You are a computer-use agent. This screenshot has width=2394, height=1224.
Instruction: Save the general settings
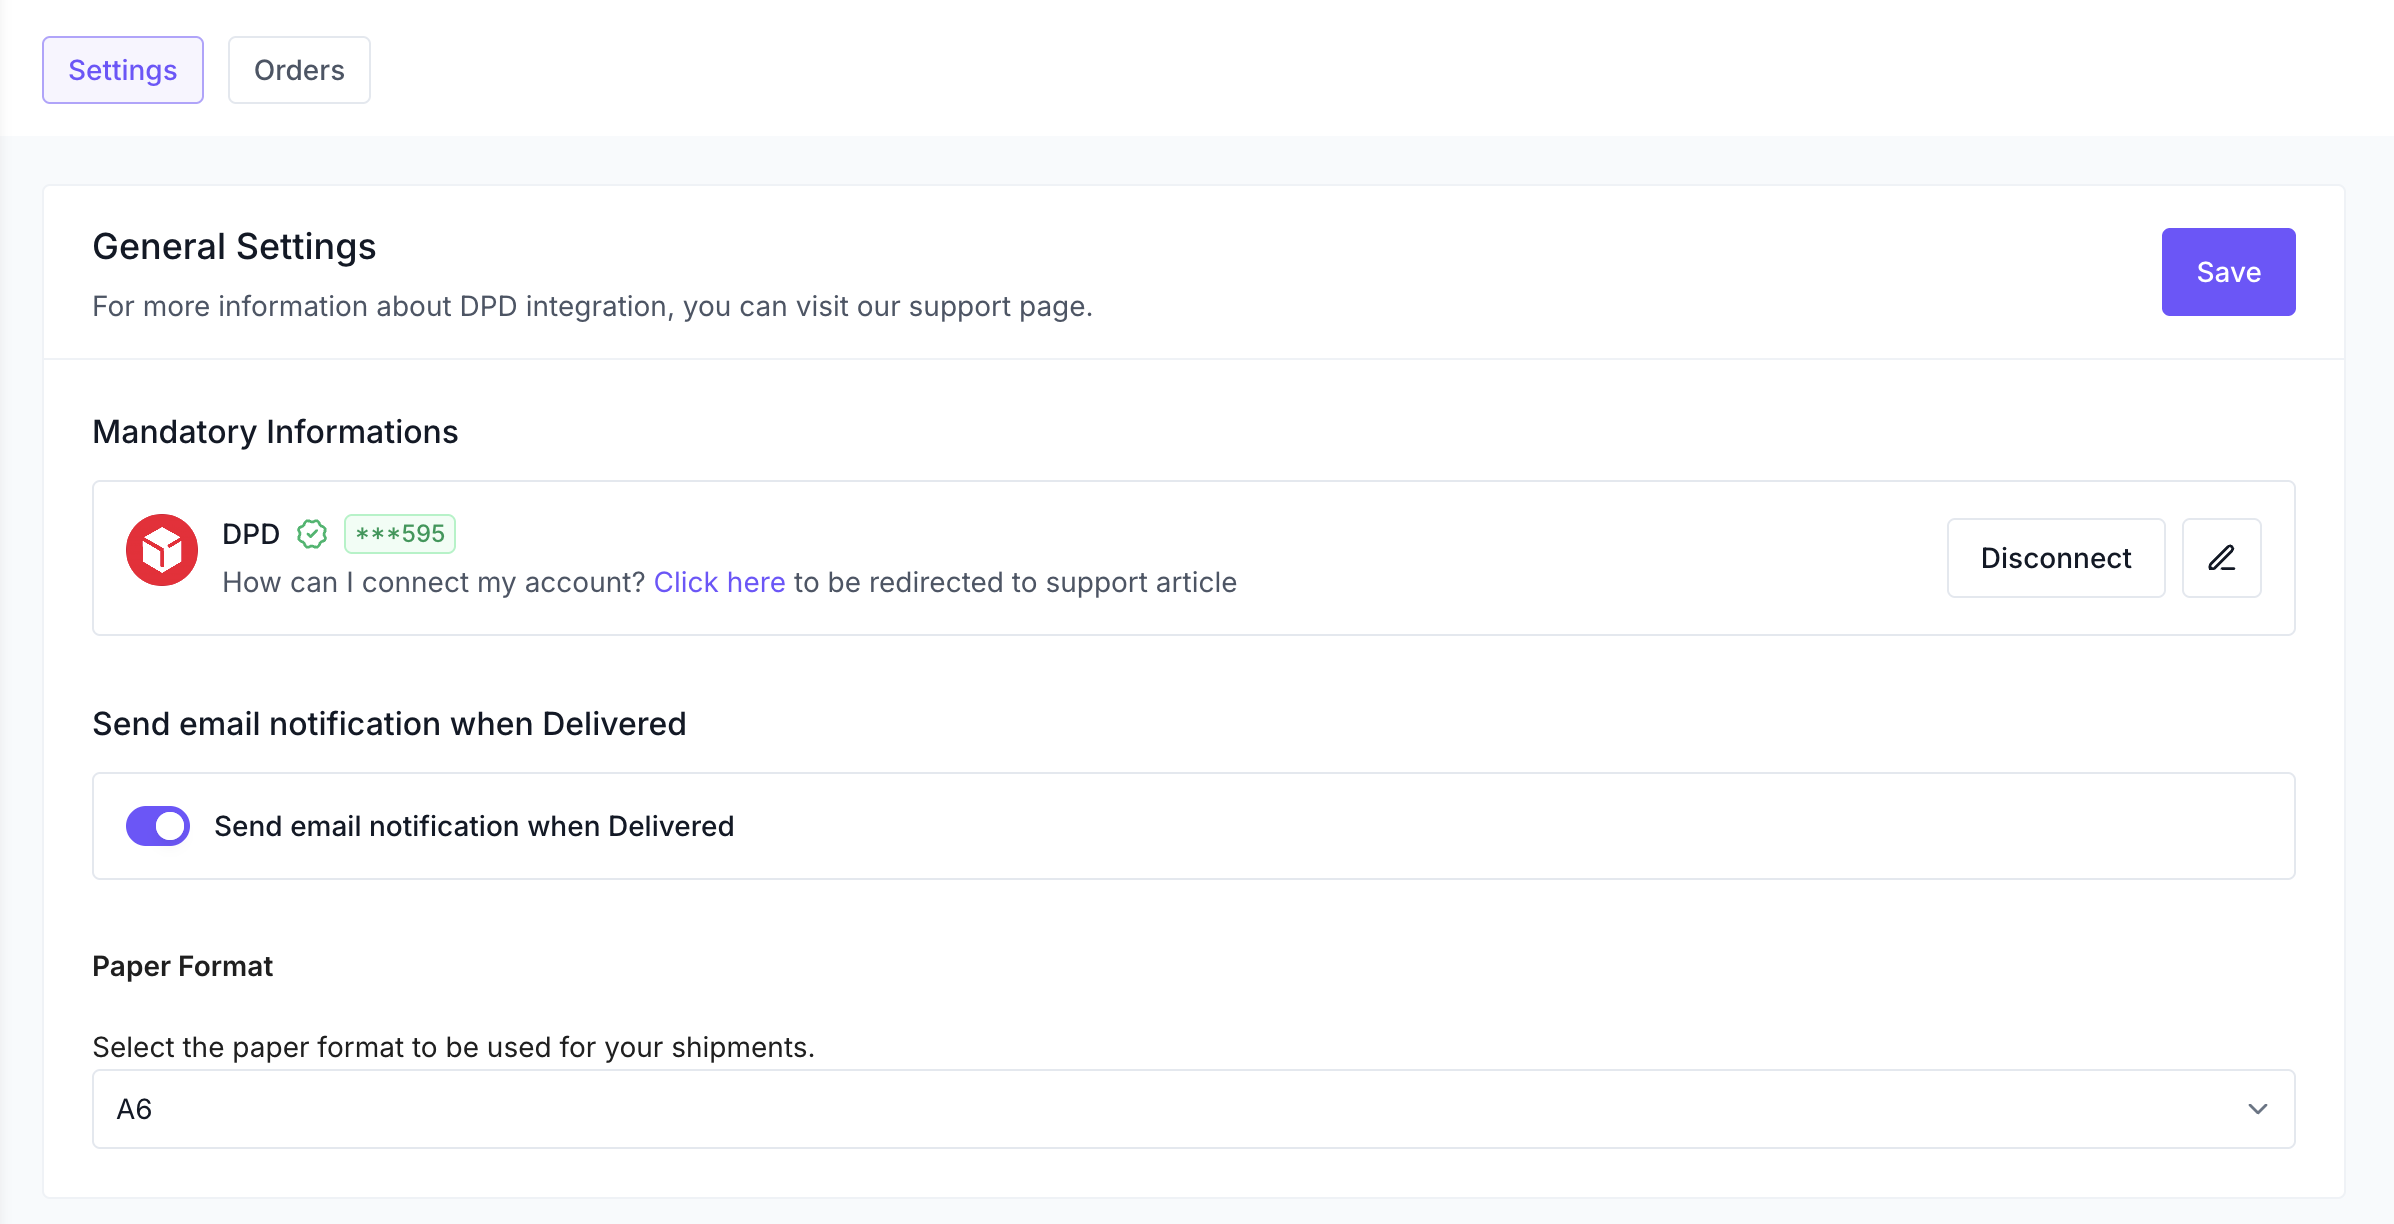tap(2228, 272)
